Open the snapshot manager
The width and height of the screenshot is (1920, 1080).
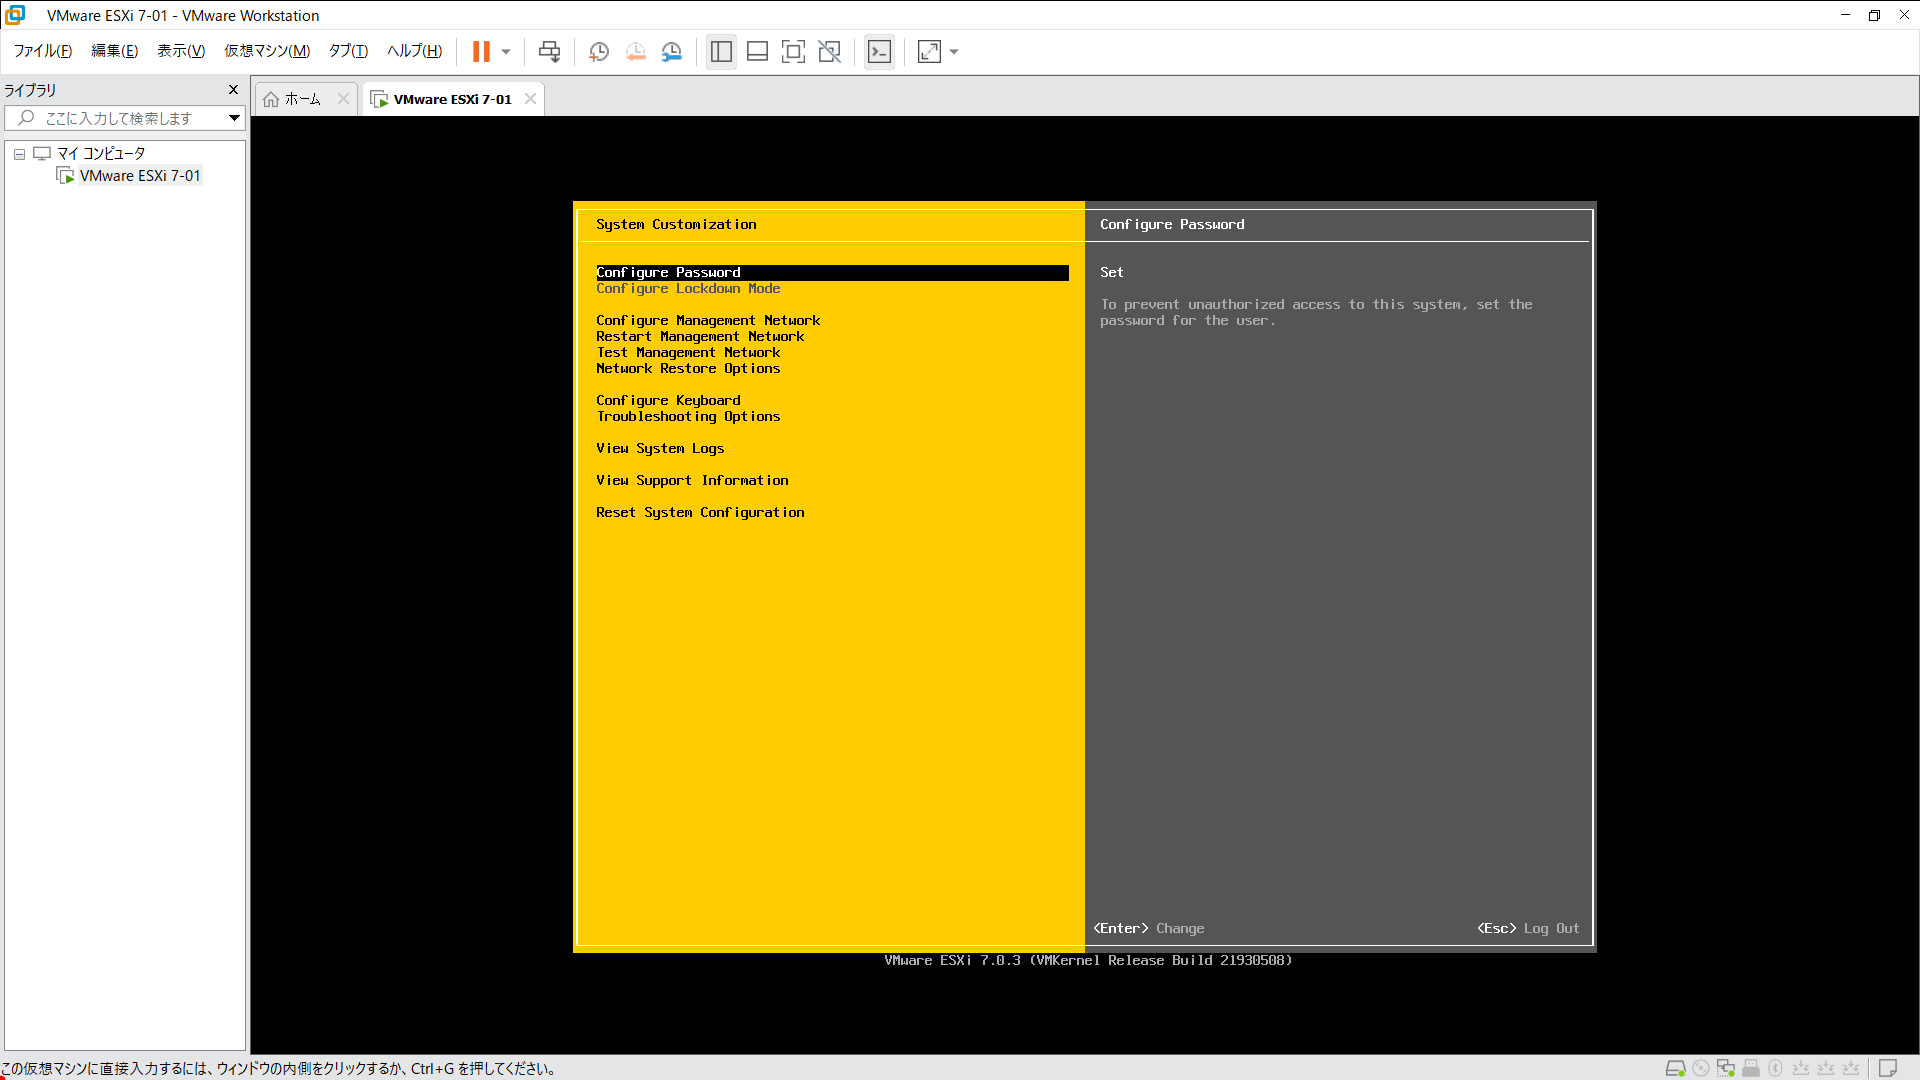(x=672, y=51)
